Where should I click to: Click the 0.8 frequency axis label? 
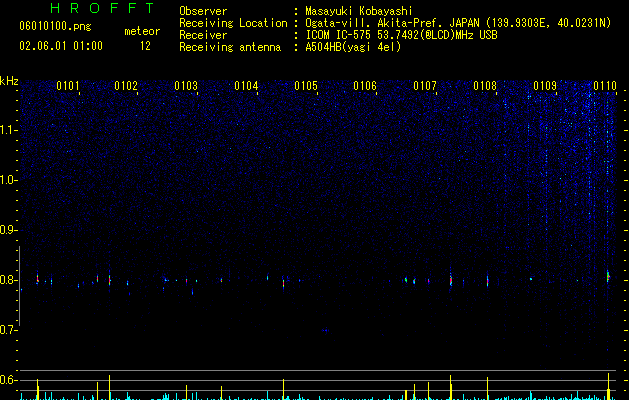point(9,280)
